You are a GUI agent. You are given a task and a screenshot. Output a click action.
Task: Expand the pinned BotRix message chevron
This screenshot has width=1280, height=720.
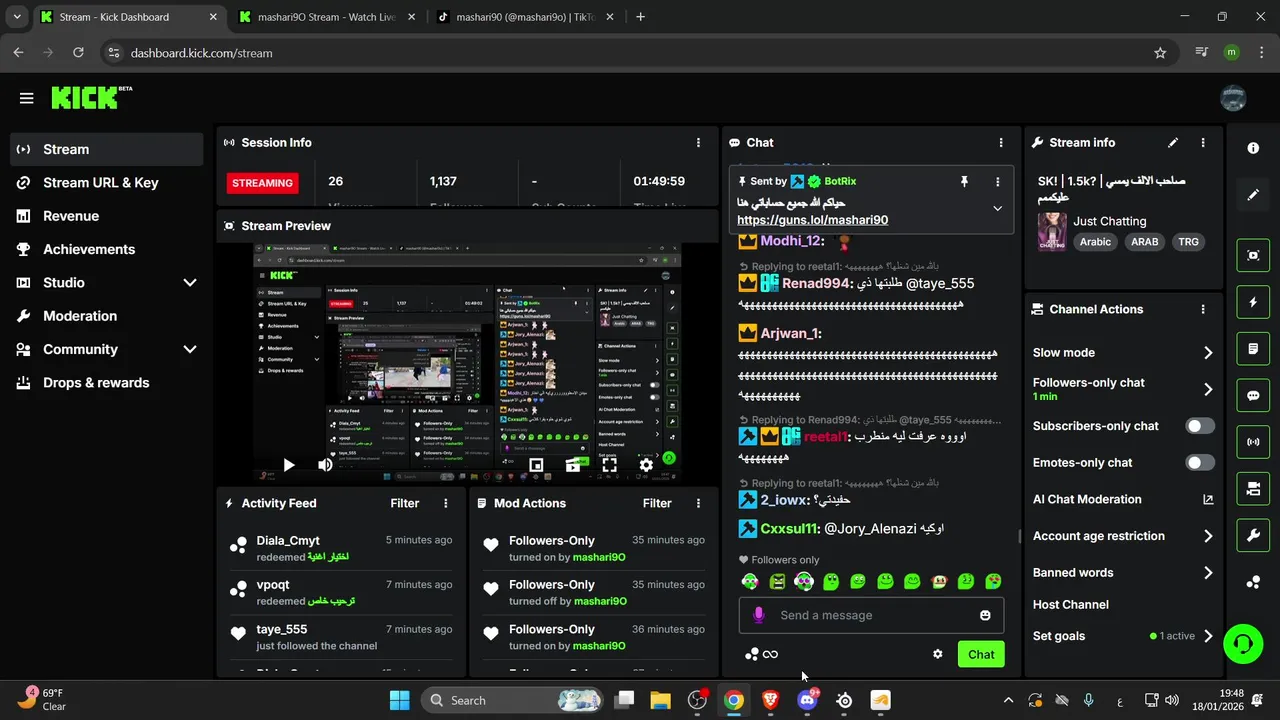[997, 209]
